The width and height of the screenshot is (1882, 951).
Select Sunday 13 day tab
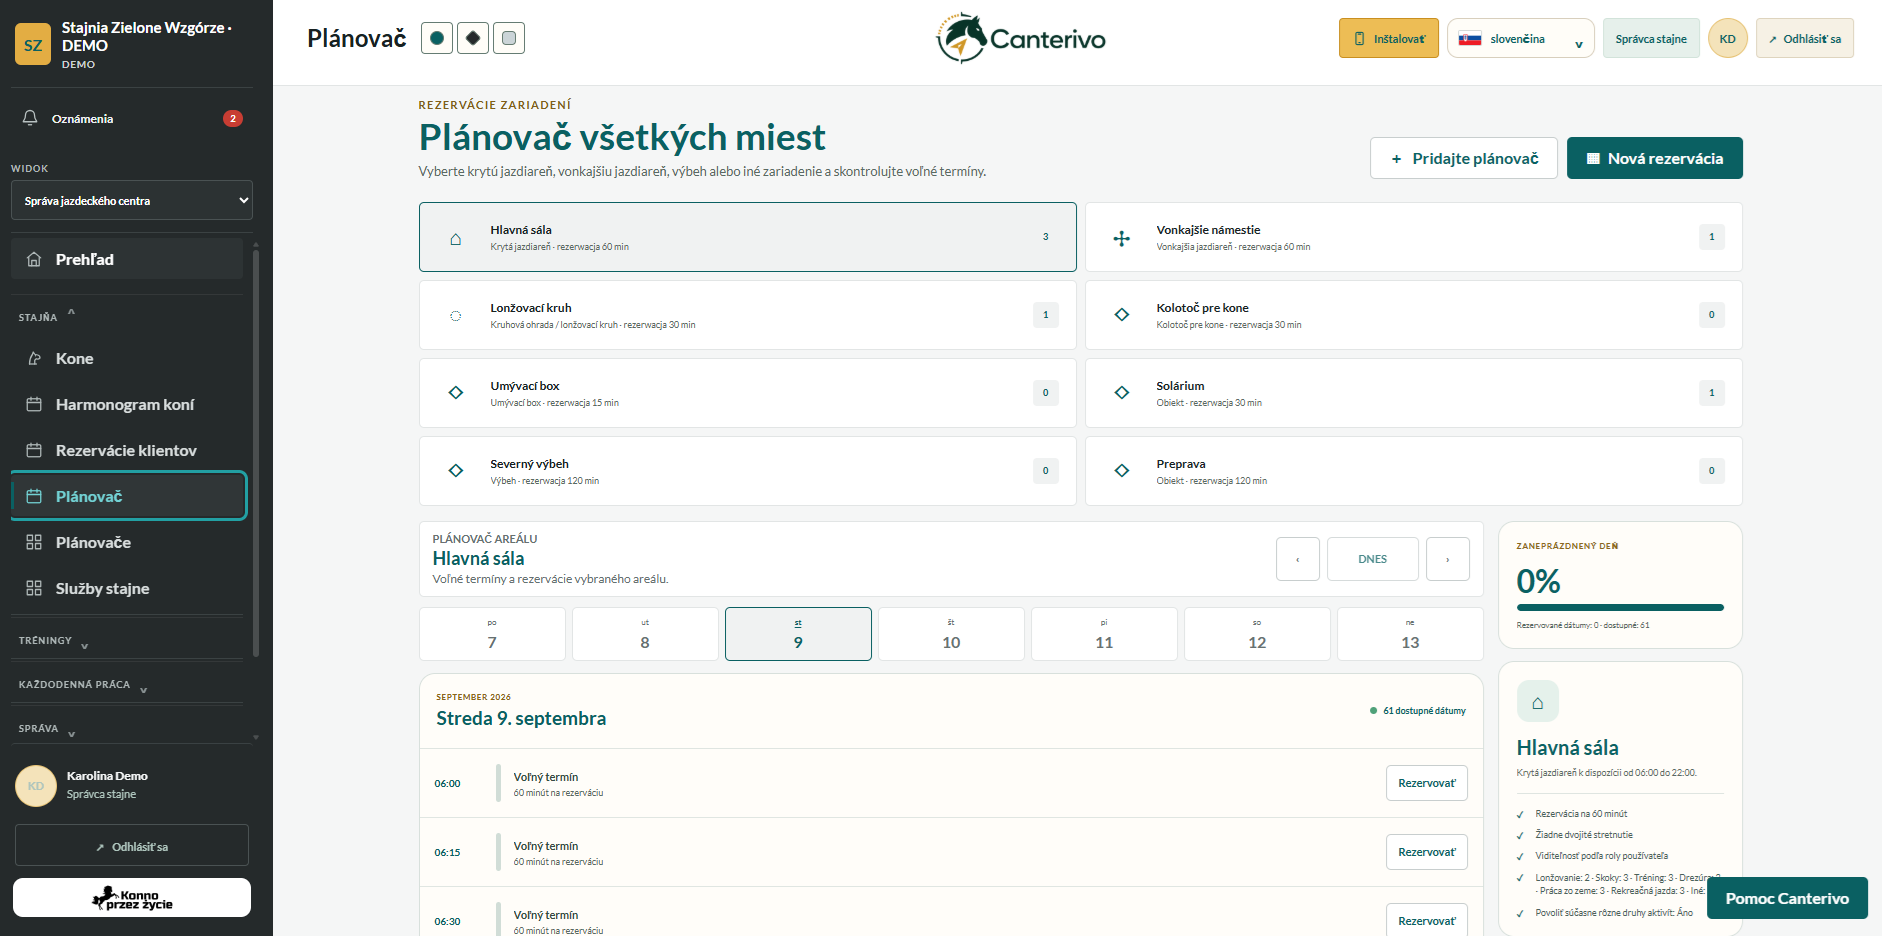pos(1410,634)
